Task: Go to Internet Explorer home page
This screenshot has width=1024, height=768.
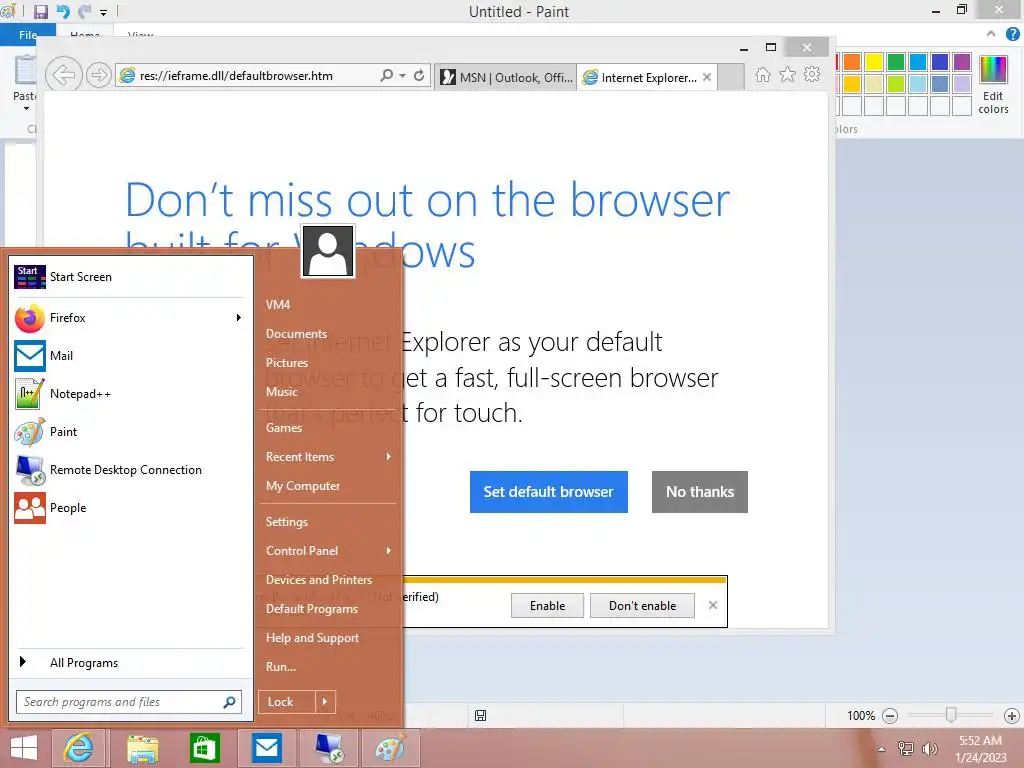Action: click(x=763, y=74)
